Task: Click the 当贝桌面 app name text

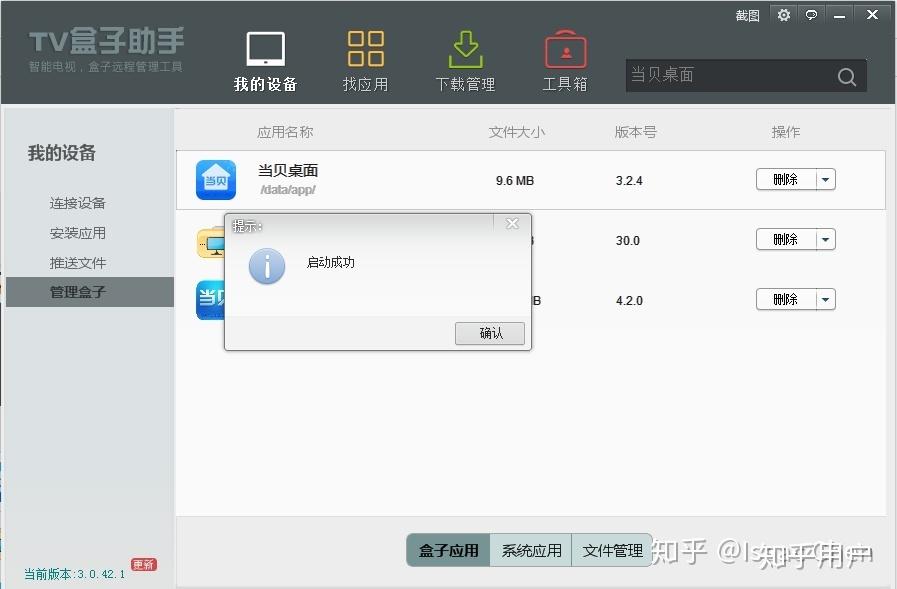Action: coord(288,170)
